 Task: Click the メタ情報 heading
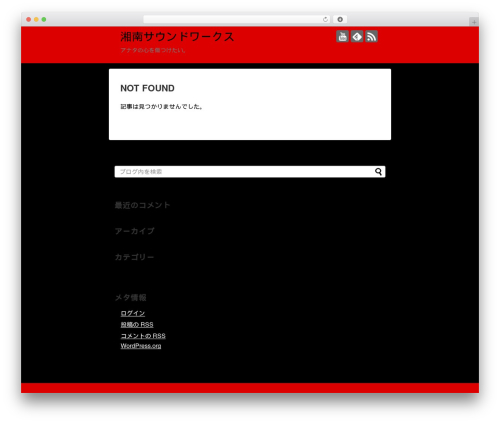(130, 297)
